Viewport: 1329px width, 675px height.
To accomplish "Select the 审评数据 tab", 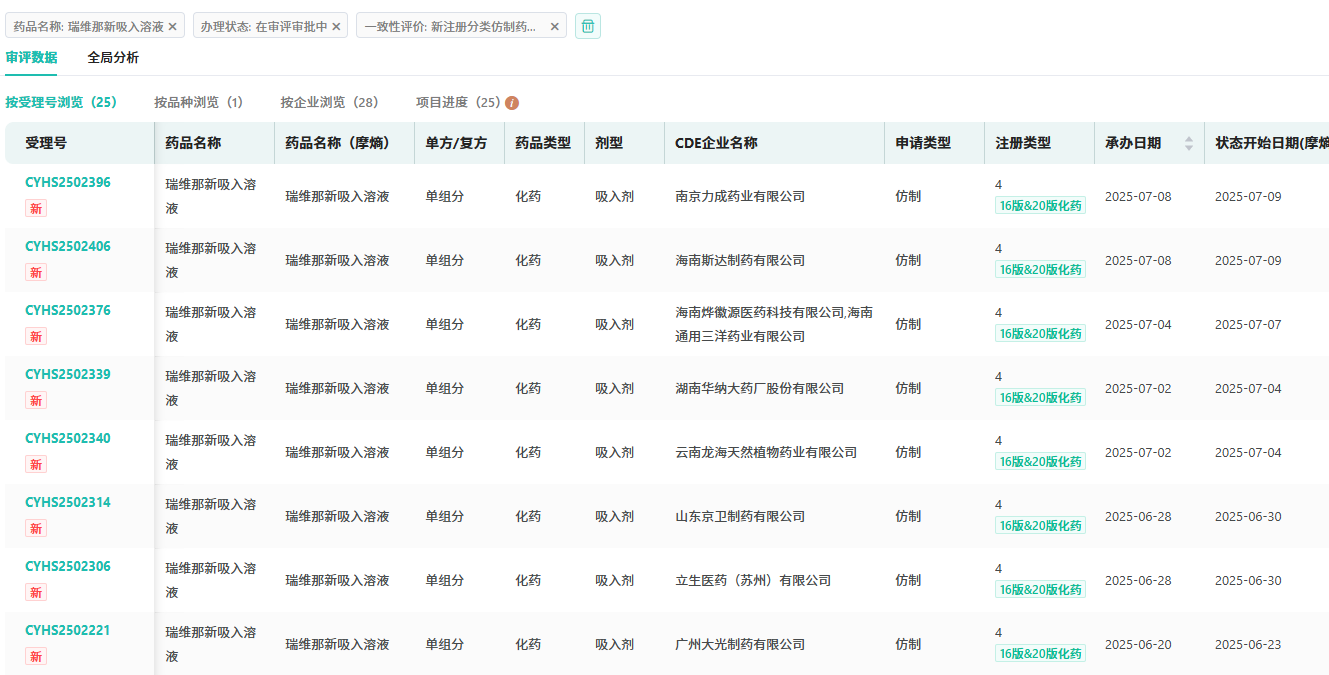I will 31,58.
